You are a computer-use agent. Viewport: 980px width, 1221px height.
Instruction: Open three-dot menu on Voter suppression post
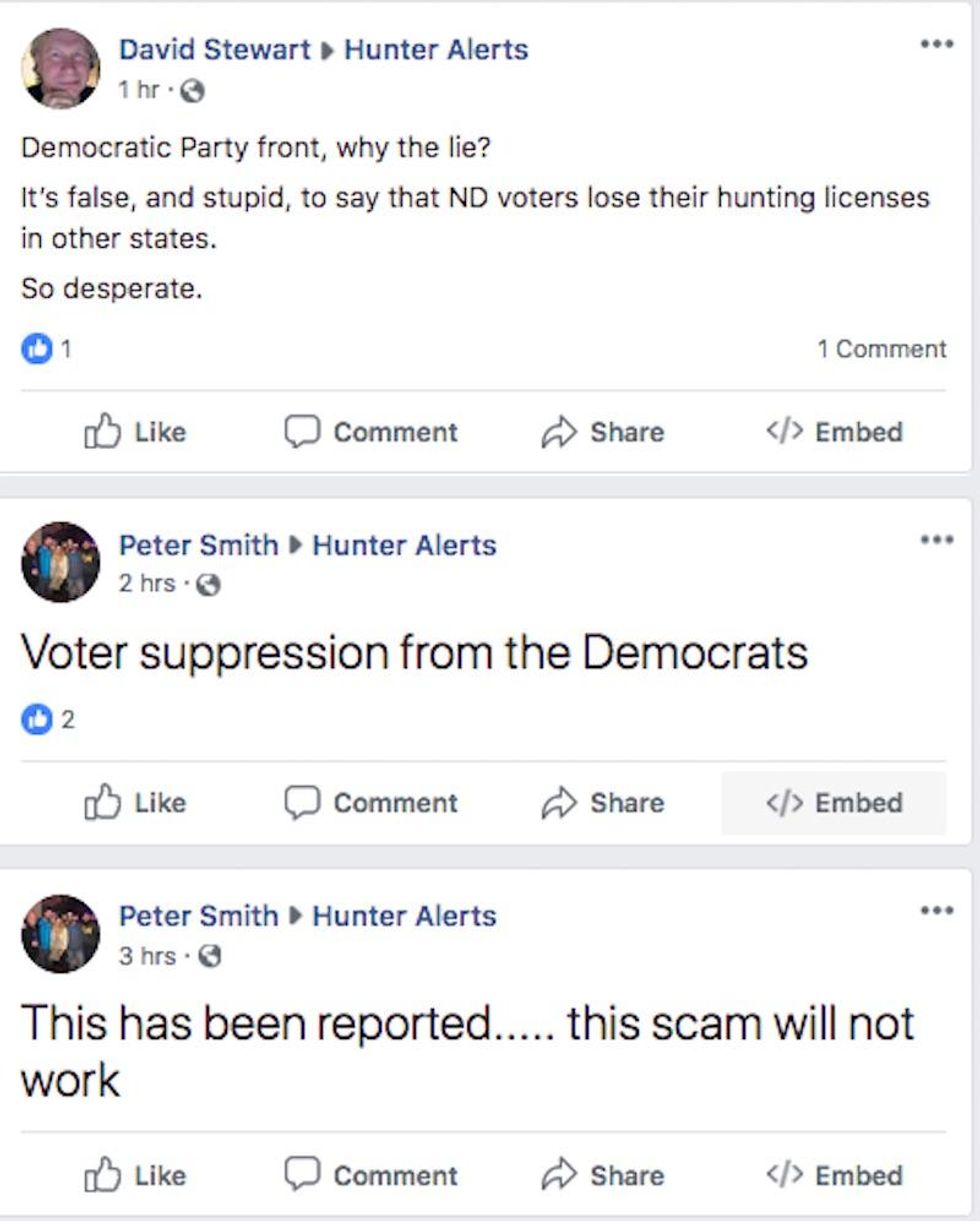pyautogui.click(x=937, y=540)
